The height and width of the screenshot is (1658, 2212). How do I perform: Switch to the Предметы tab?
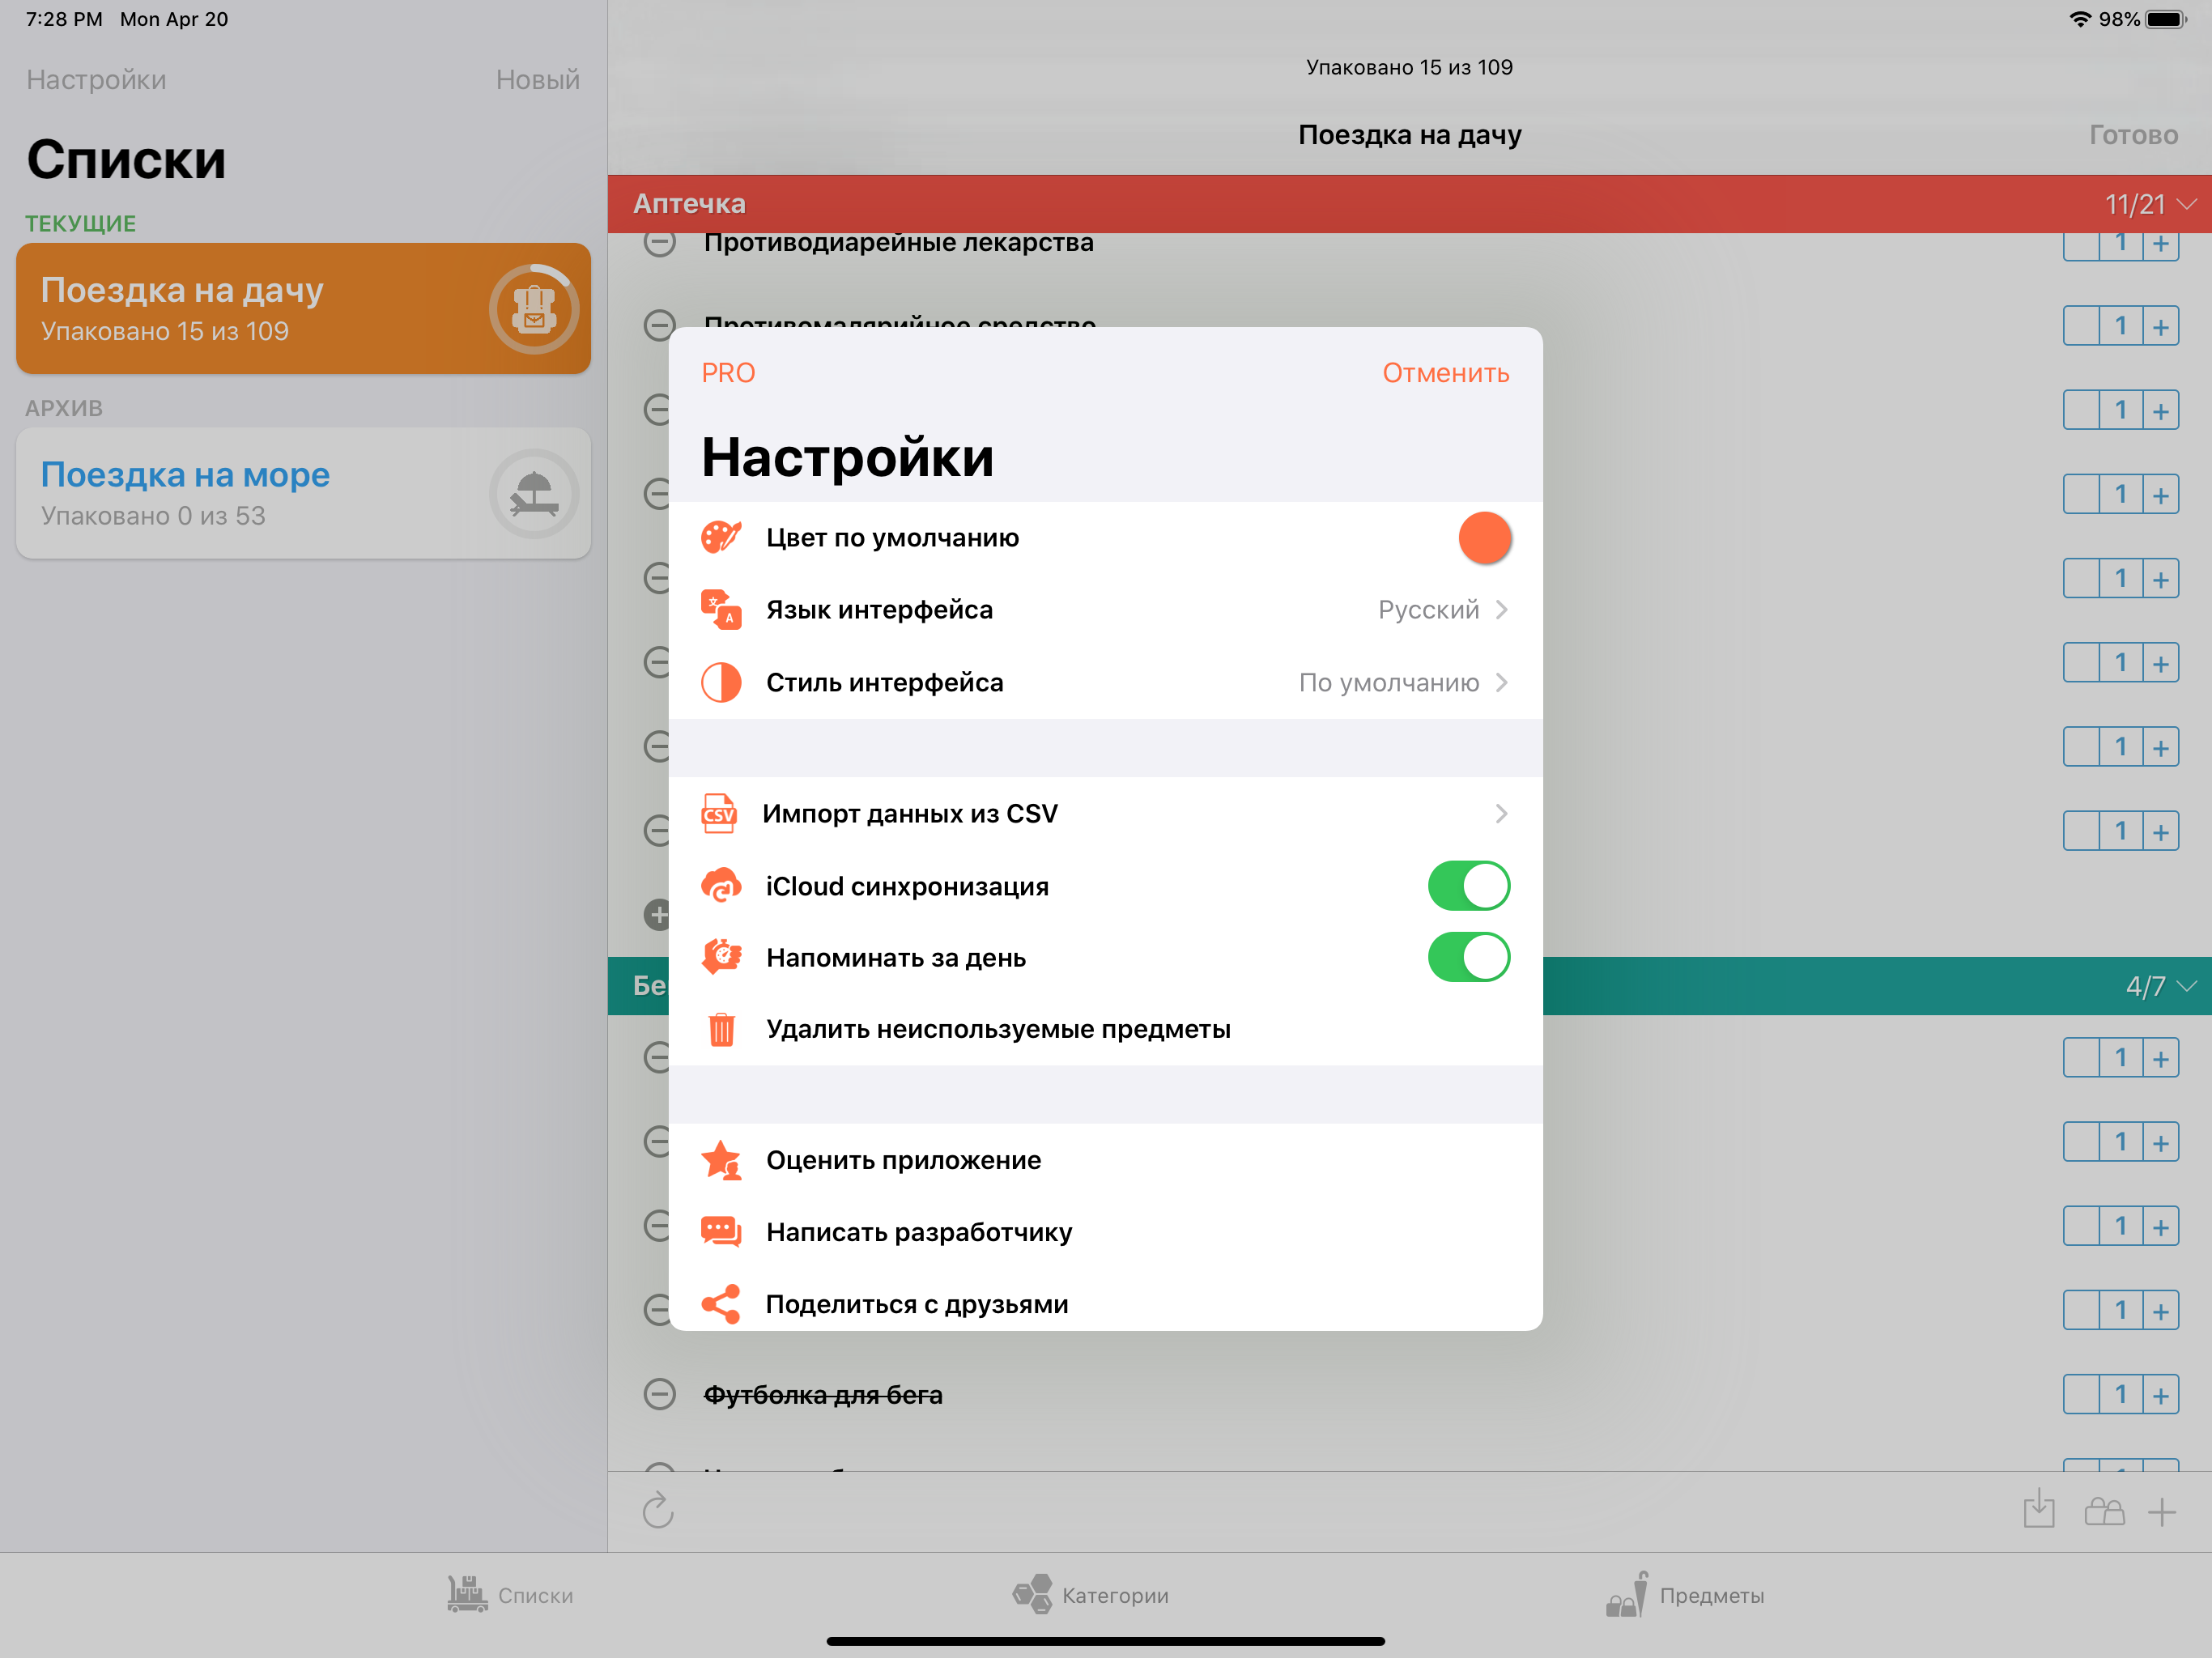[1685, 1594]
